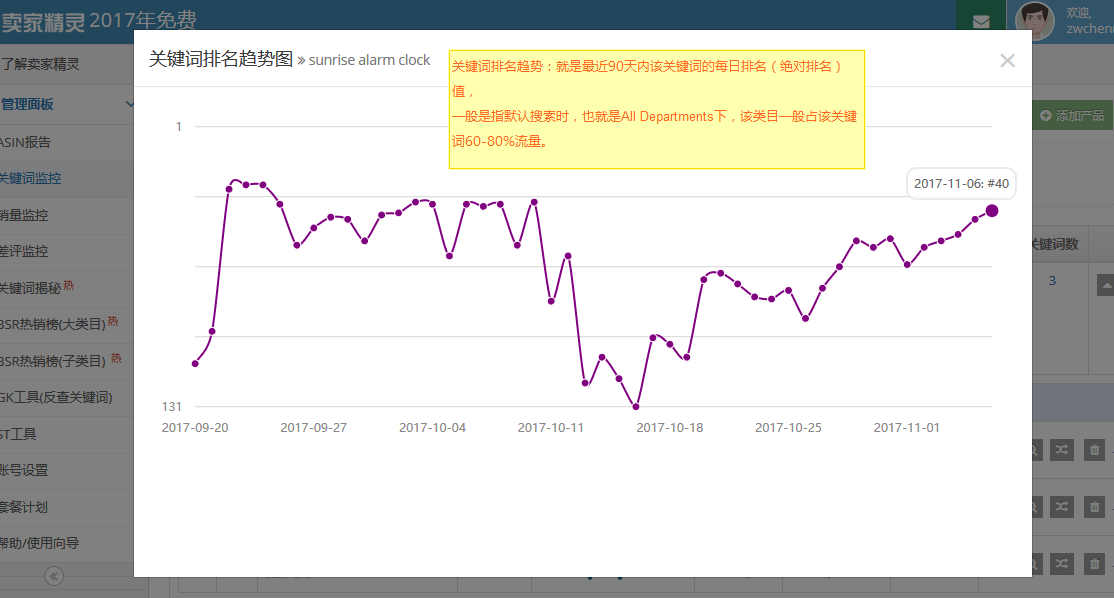Click the up-arrow expander beside keyword count
1114x598 pixels.
(x=1105, y=285)
